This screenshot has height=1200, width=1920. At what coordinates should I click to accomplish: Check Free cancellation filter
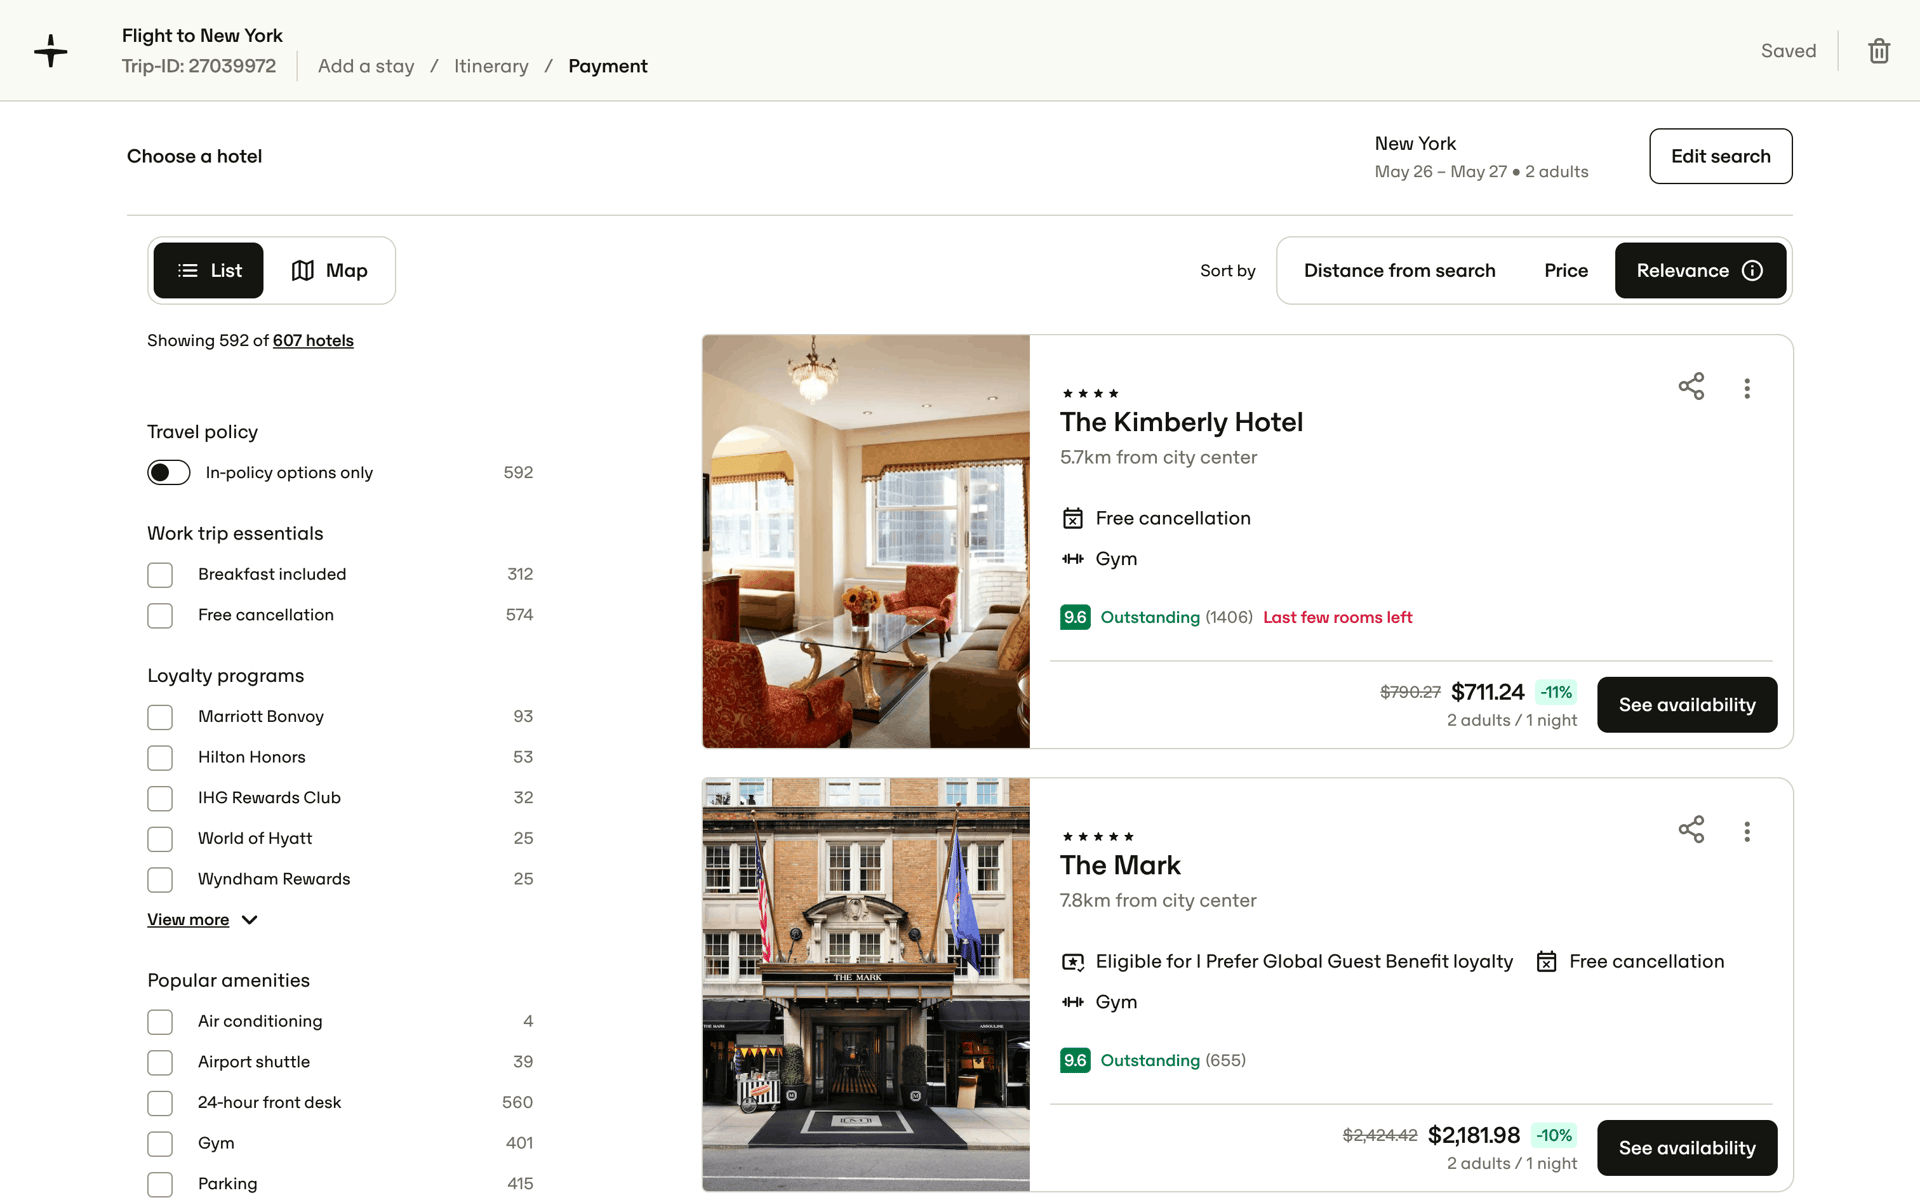[160, 616]
